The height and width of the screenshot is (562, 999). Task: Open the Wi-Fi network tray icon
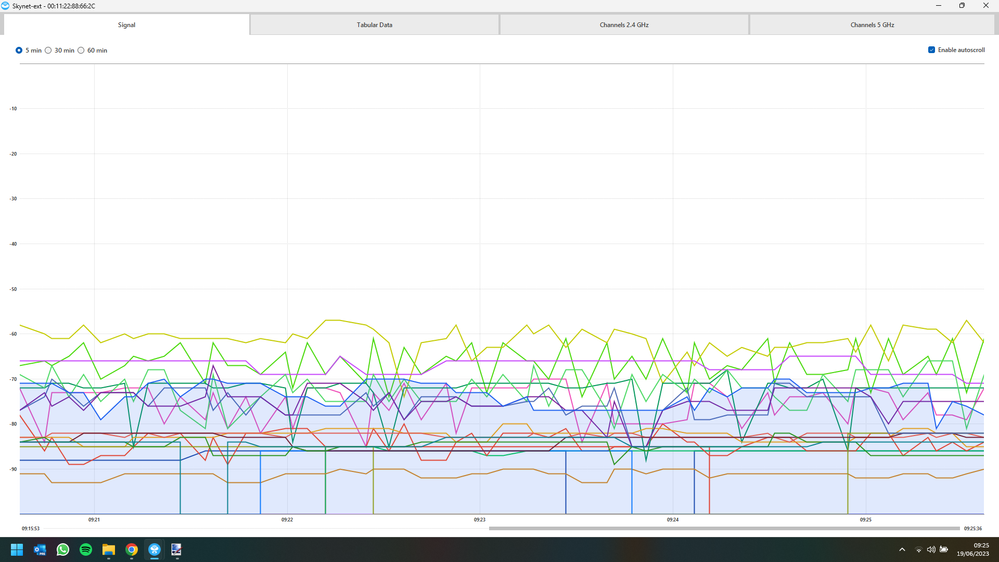click(x=919, y=550)
